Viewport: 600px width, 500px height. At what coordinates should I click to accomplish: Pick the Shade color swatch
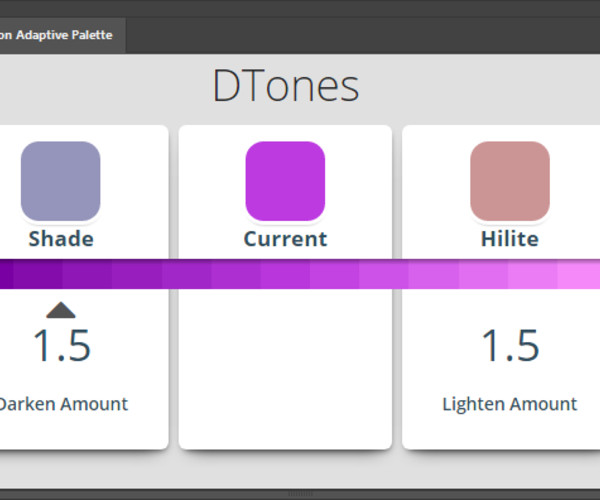60,181
